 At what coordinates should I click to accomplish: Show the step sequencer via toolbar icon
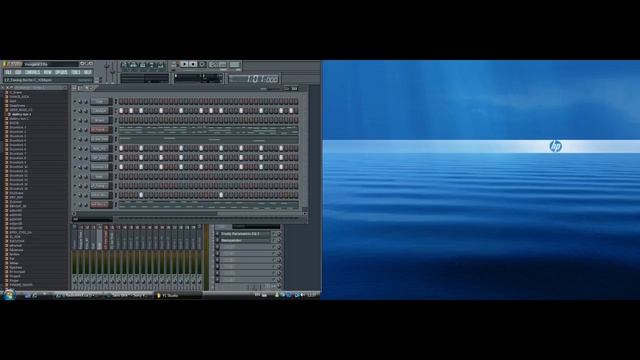click(x=133, y=64)
